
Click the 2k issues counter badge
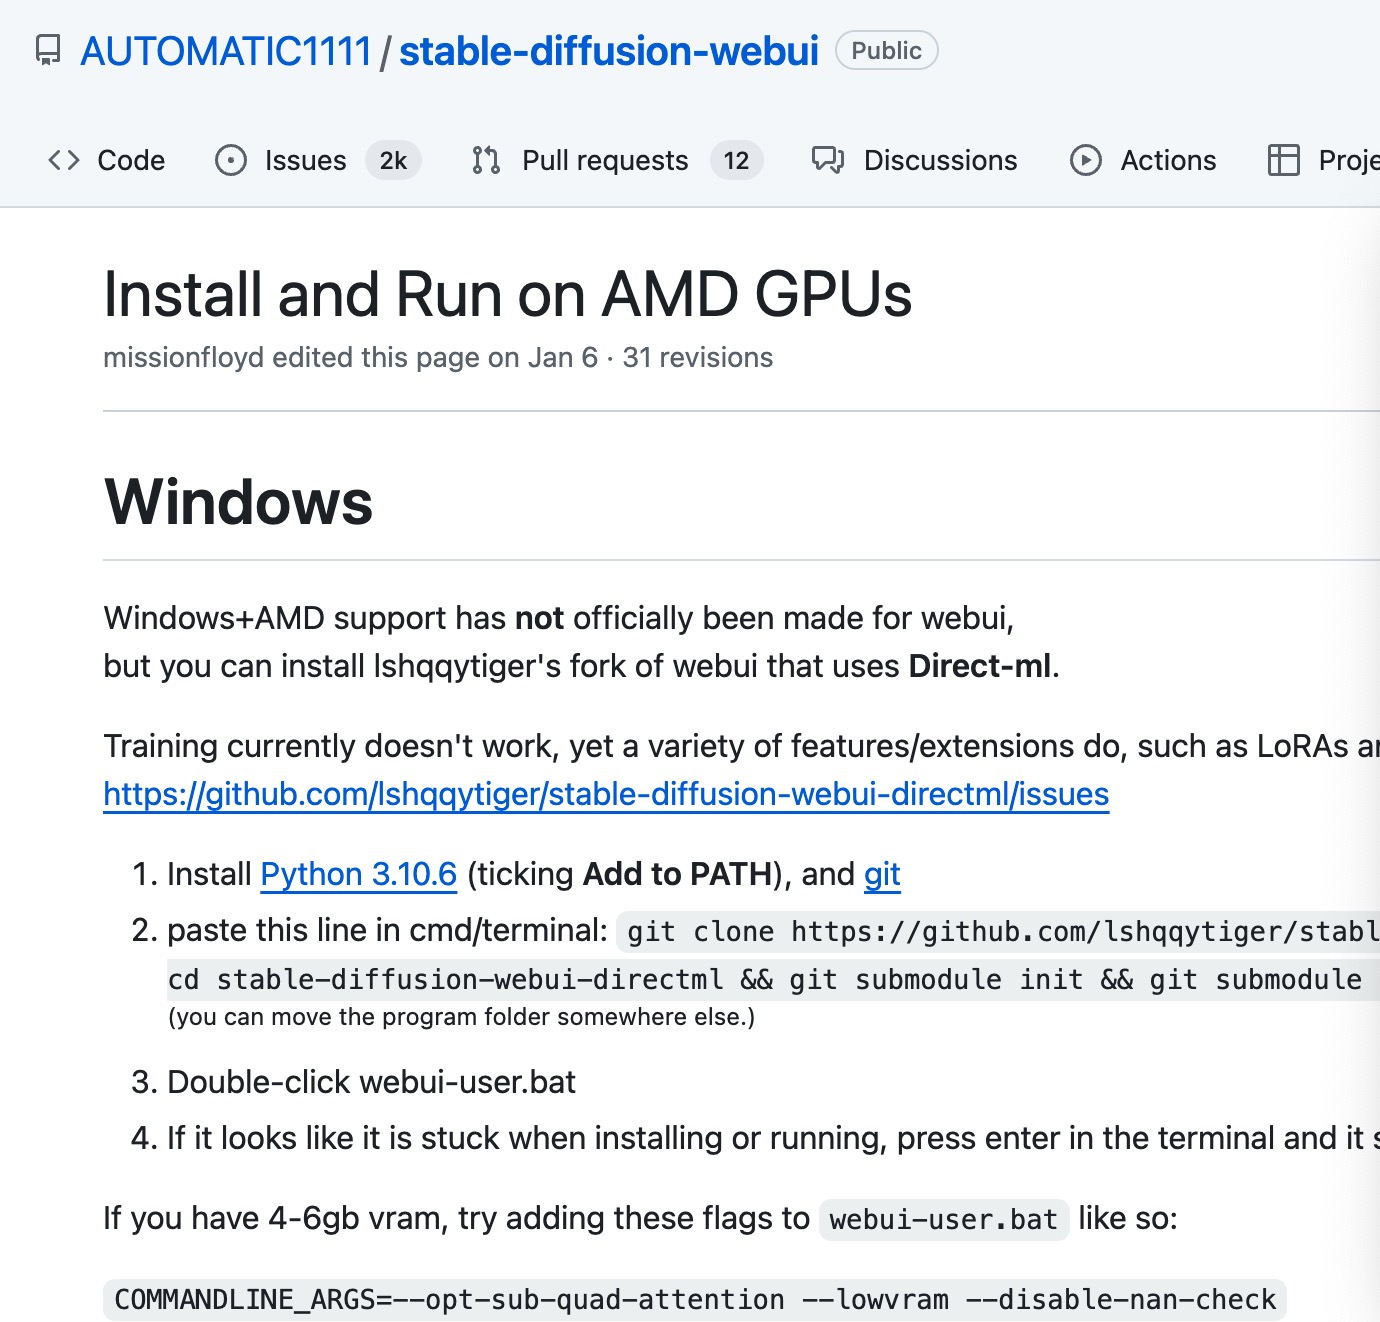pos(393,160)
